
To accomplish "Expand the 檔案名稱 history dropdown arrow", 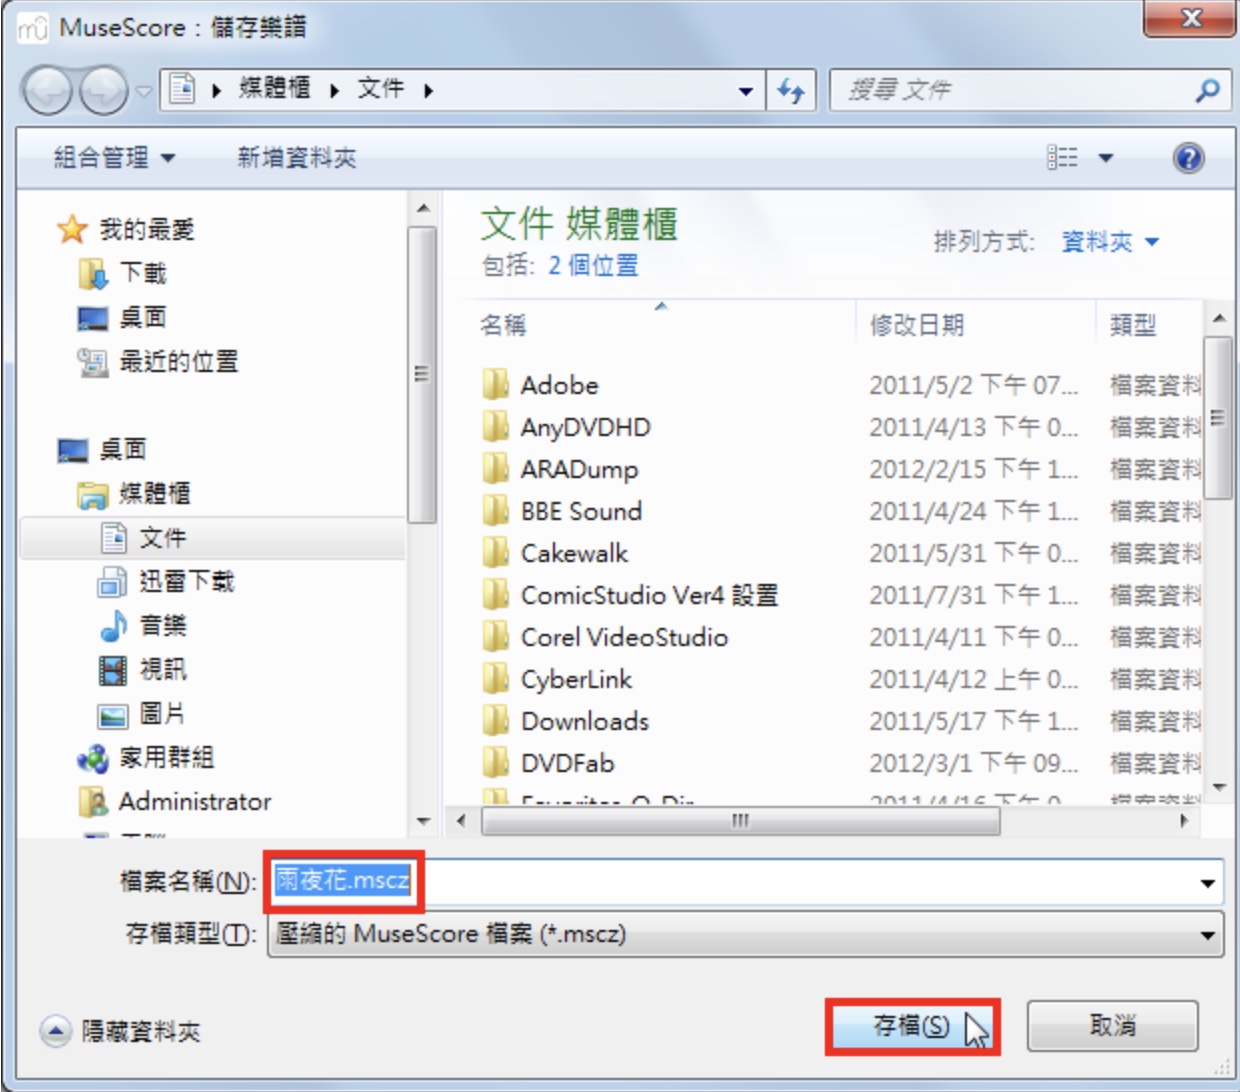I will 1208,883.
